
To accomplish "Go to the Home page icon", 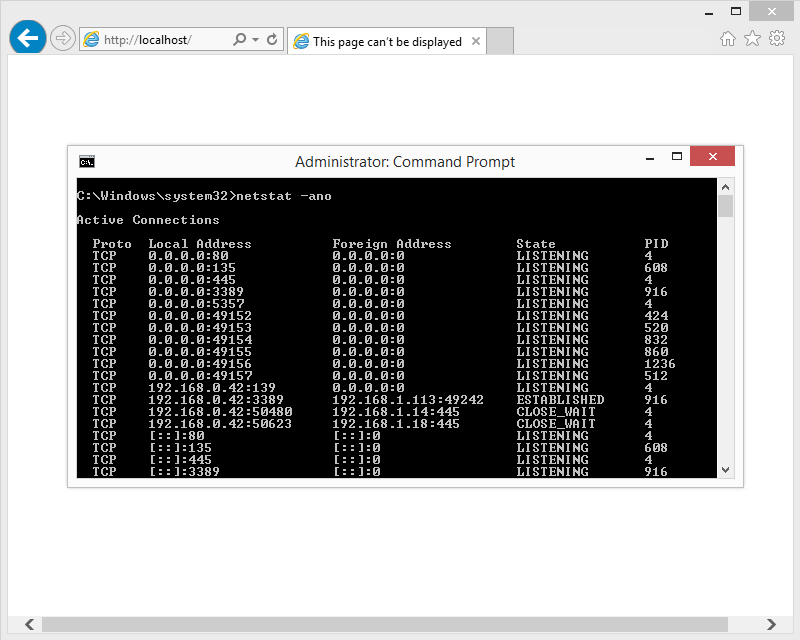I will click(728, 39).
